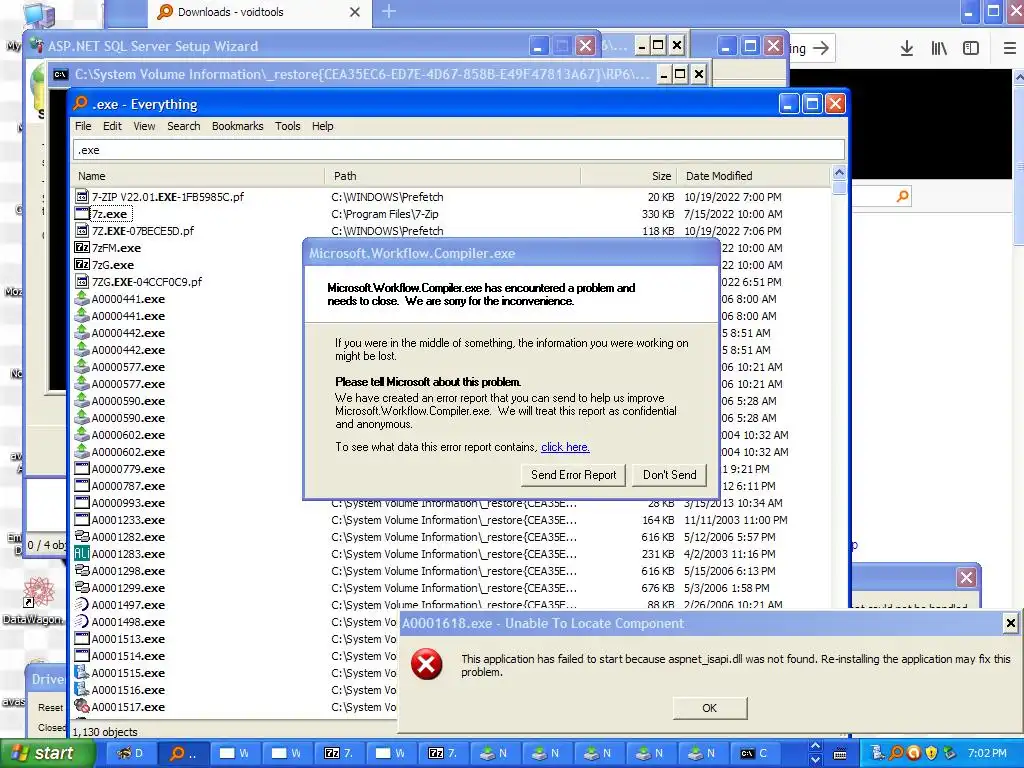Click OK in Unable To Locate Component dialog
Viewport: 1024px width, 768px height.
709,708
